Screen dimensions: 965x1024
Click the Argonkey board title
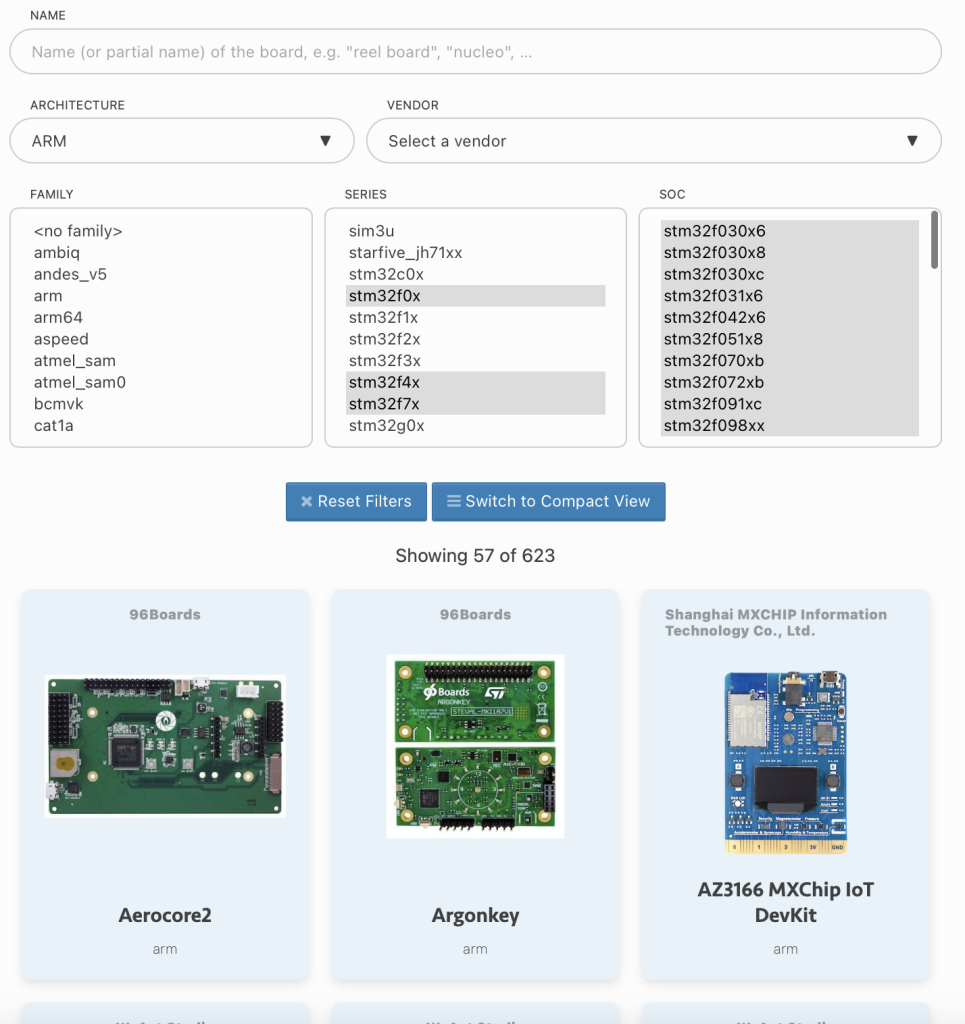click(x=475, y=916)
